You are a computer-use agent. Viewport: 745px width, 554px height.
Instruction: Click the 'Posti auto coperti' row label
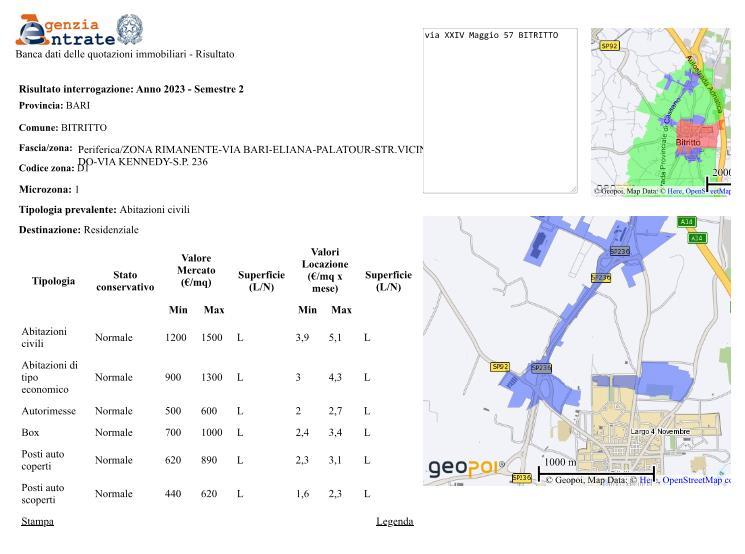pyautogui.click(x=43, y=460)
